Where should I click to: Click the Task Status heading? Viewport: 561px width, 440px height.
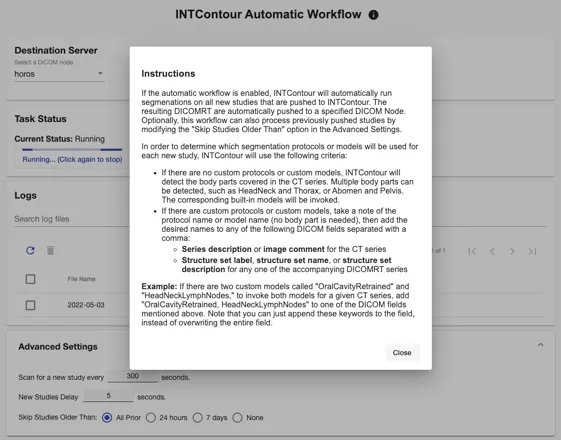pyautogui.click(x=40, y=119)
